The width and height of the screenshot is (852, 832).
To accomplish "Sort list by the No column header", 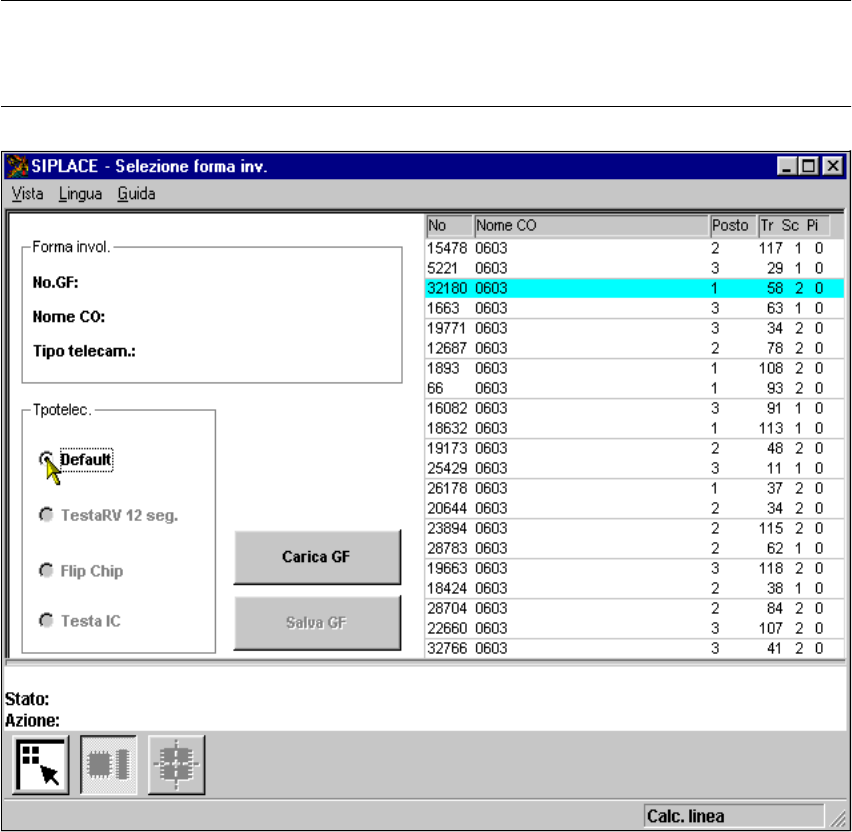I will pyautogui.click(x=448, y=226).
